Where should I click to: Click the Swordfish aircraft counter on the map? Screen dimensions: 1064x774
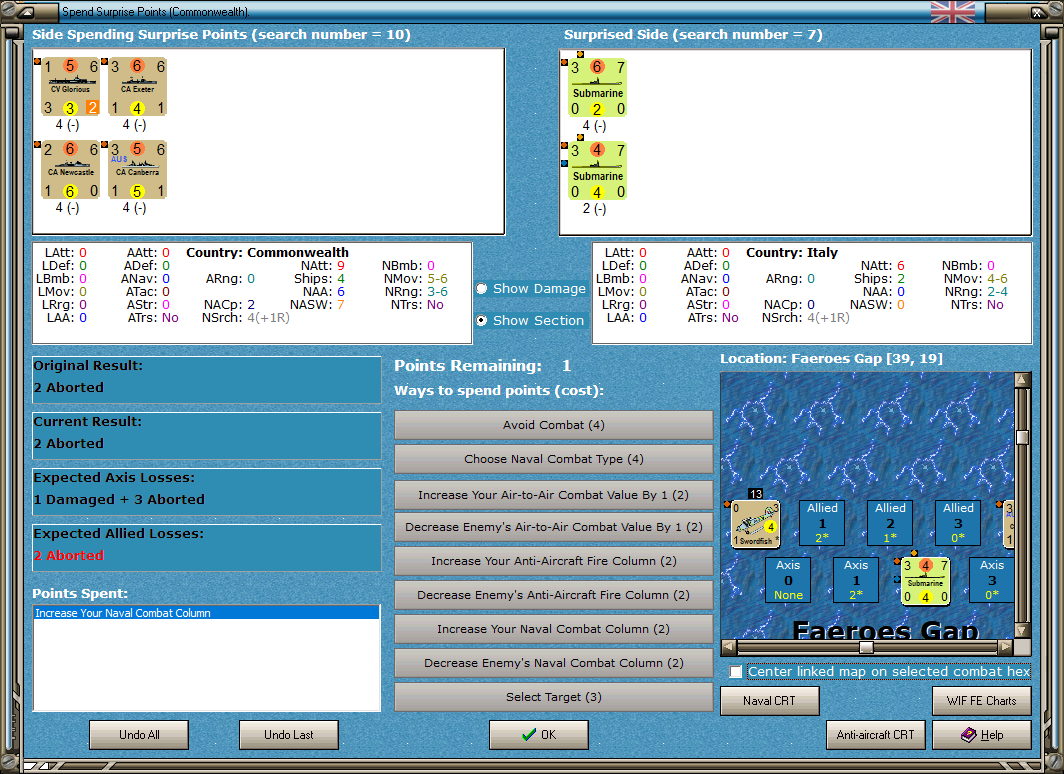pos(755,523)
